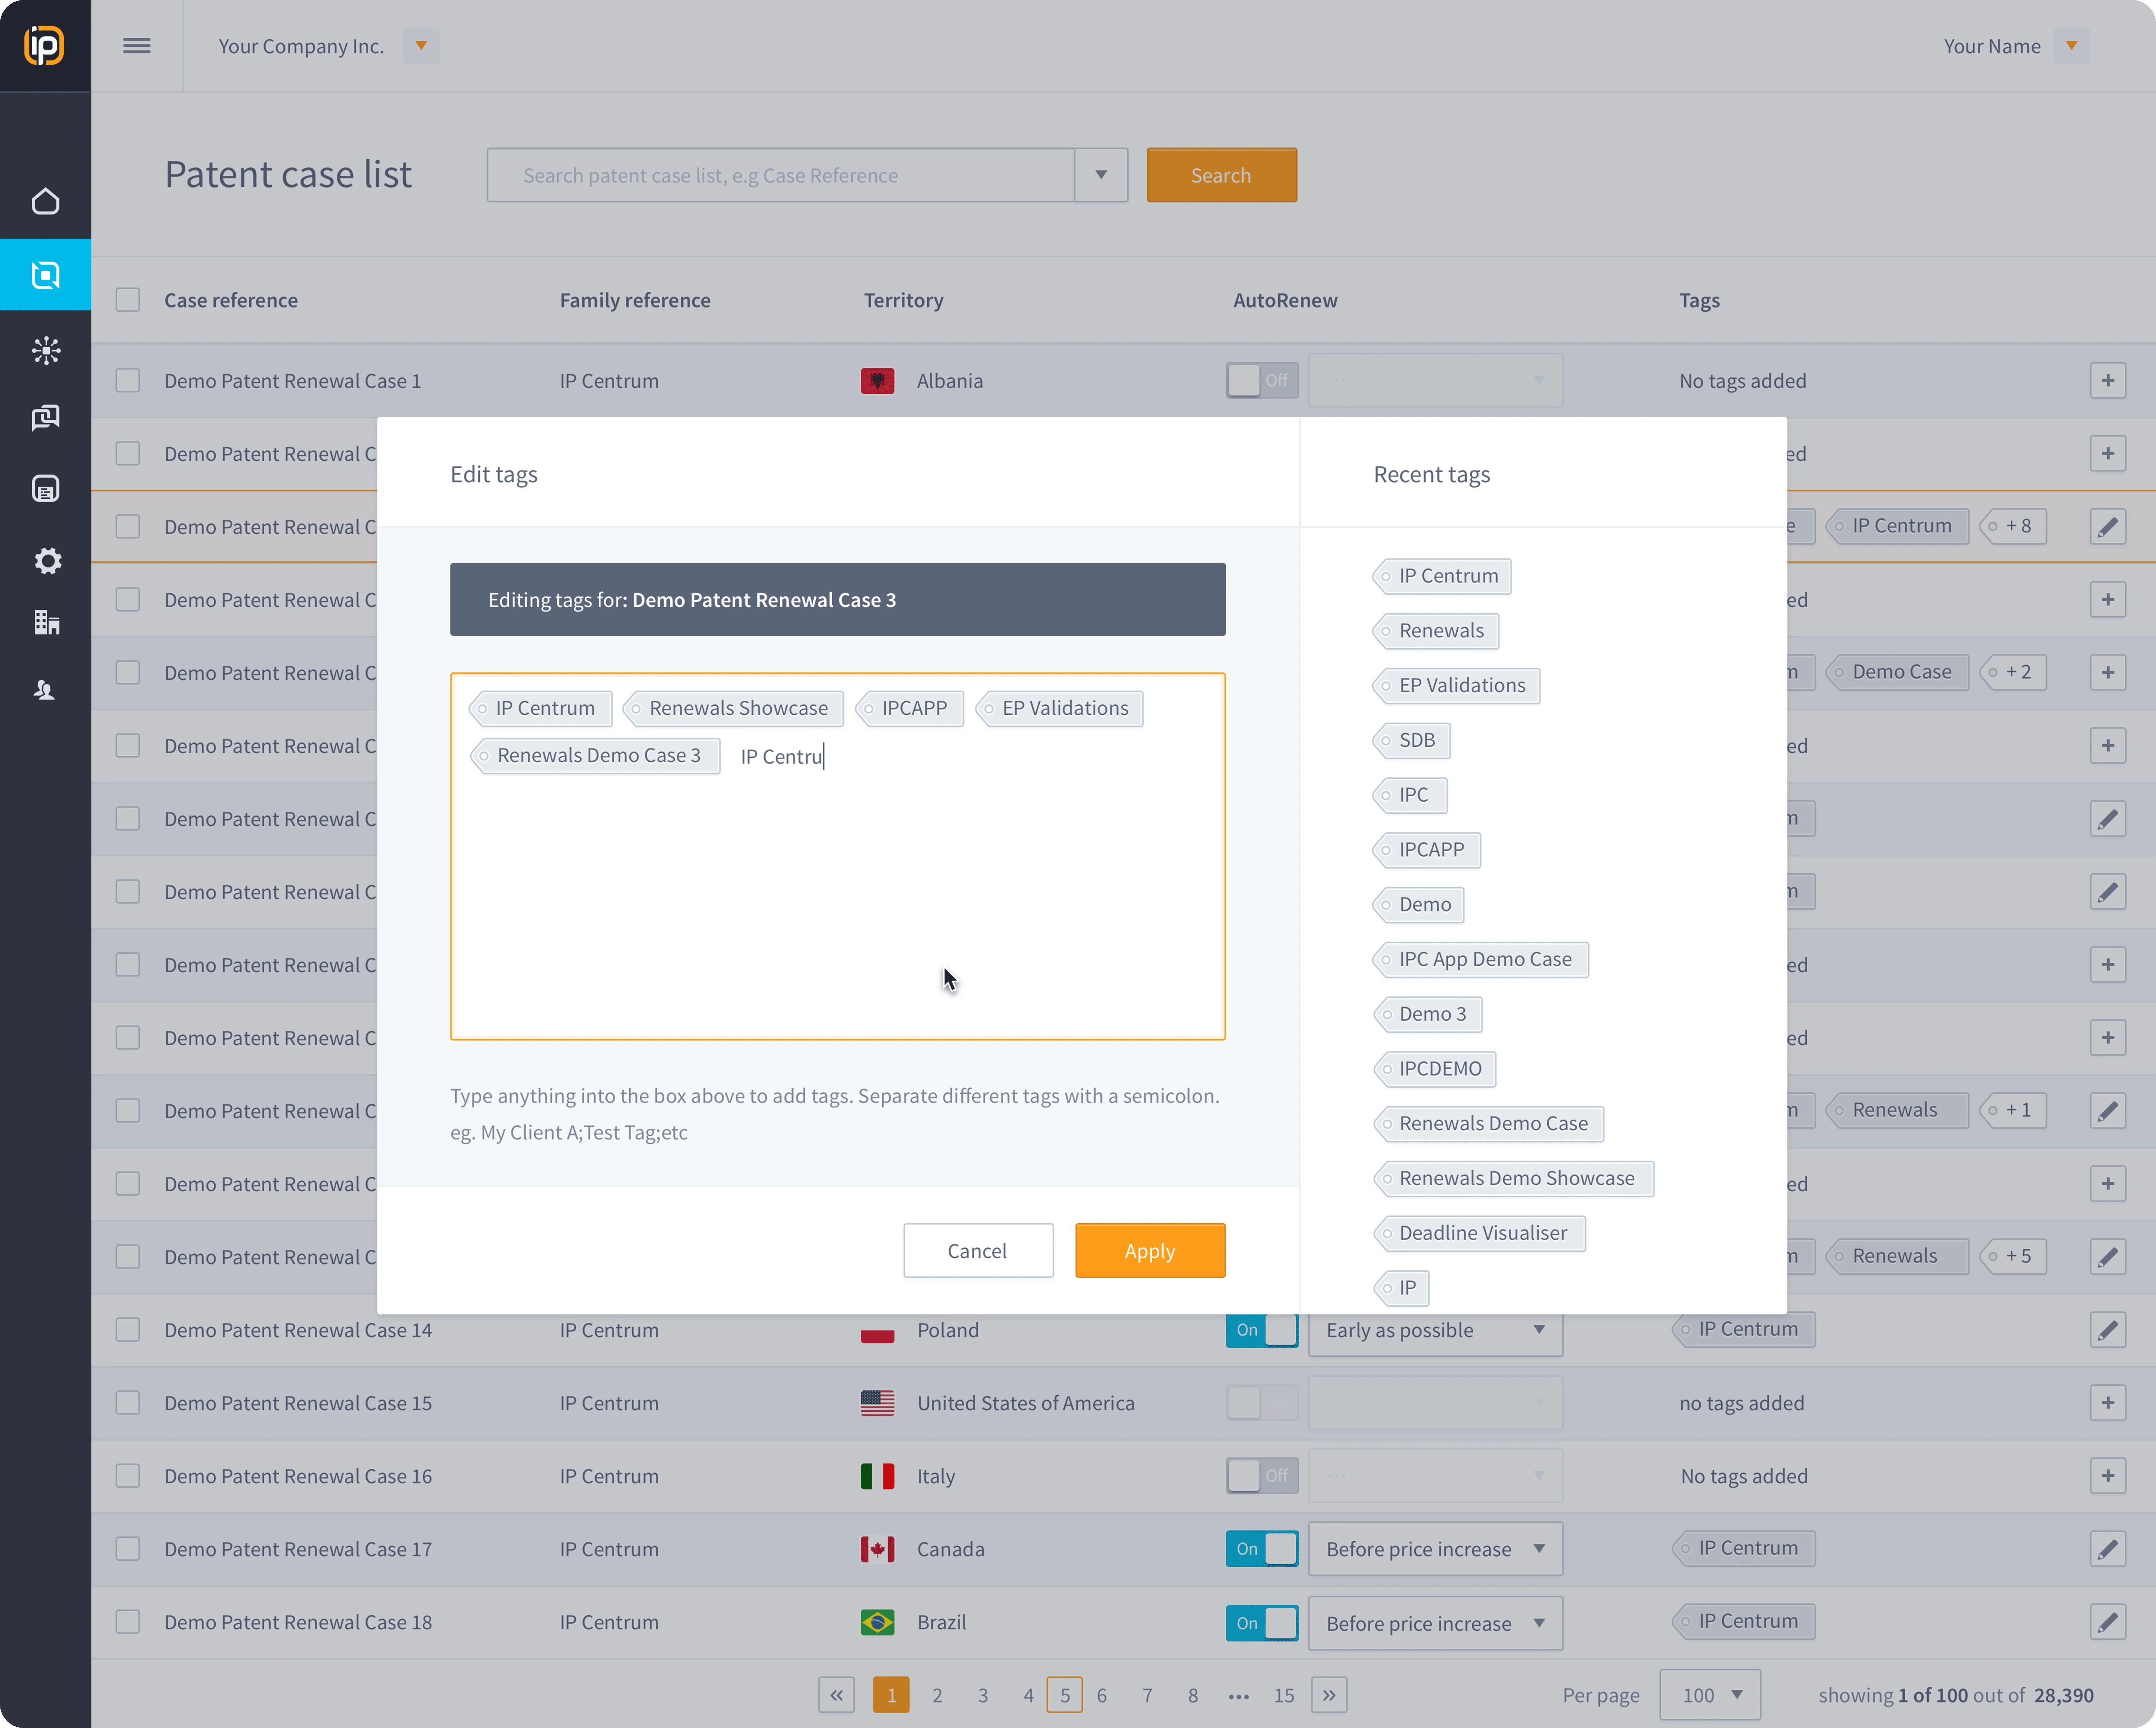2156x1728 pixels.
Task: Click the plus icon for Case 1
Action: [x=2107, y=381]
